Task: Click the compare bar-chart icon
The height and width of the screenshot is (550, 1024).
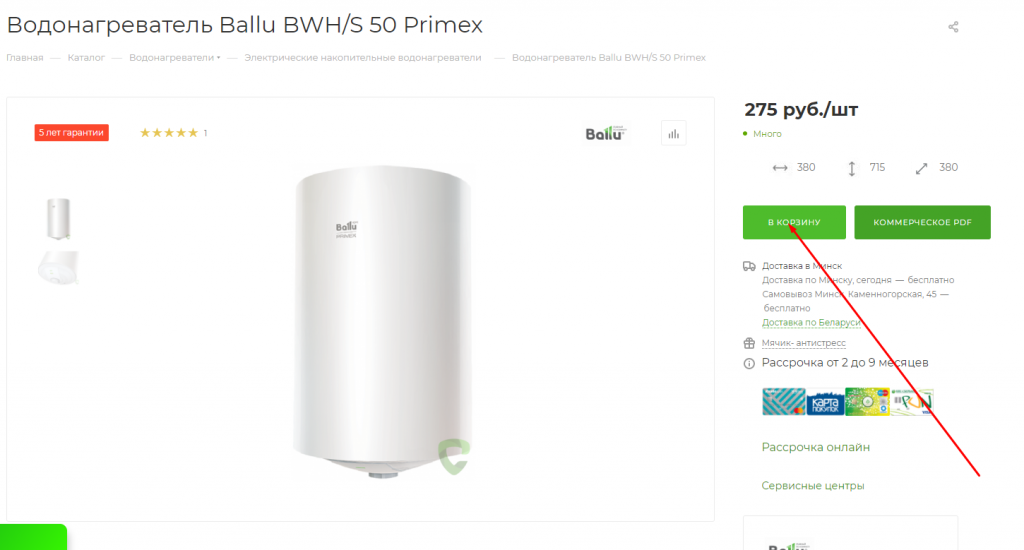Action: pyautogui.click(x=674, y=133)
